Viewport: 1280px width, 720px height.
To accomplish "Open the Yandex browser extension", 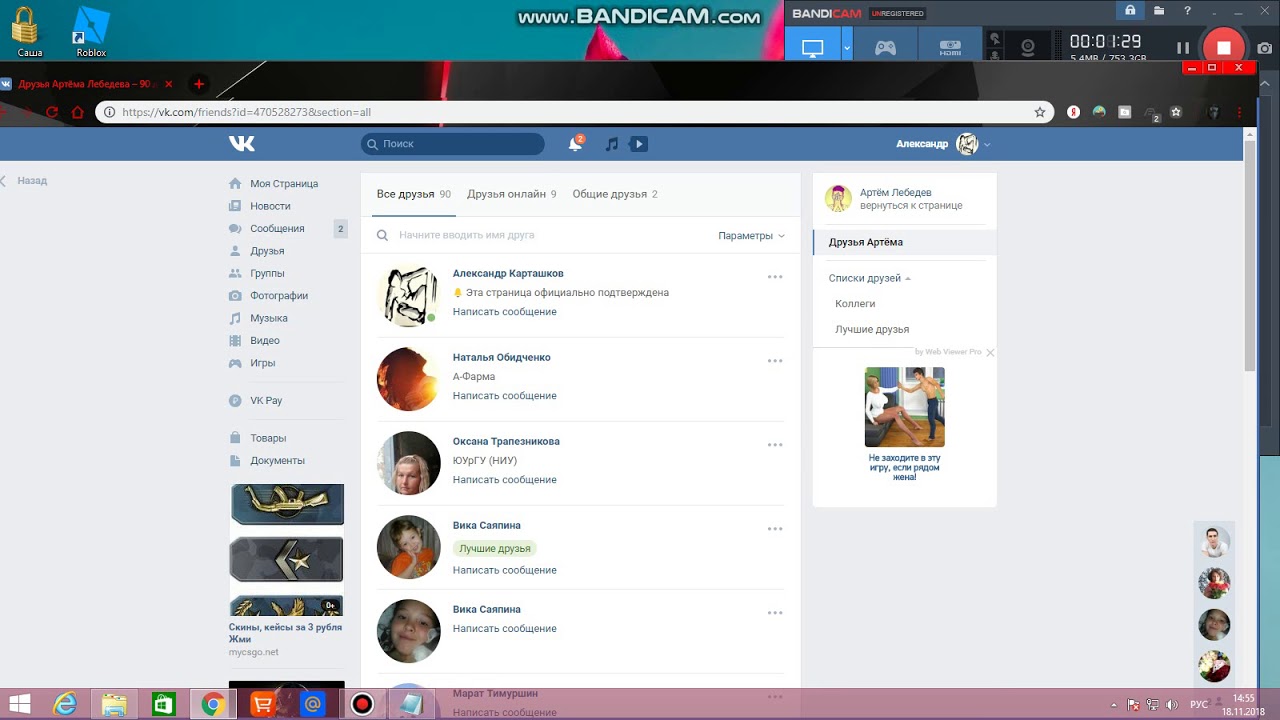I will tap(1073, 112).
